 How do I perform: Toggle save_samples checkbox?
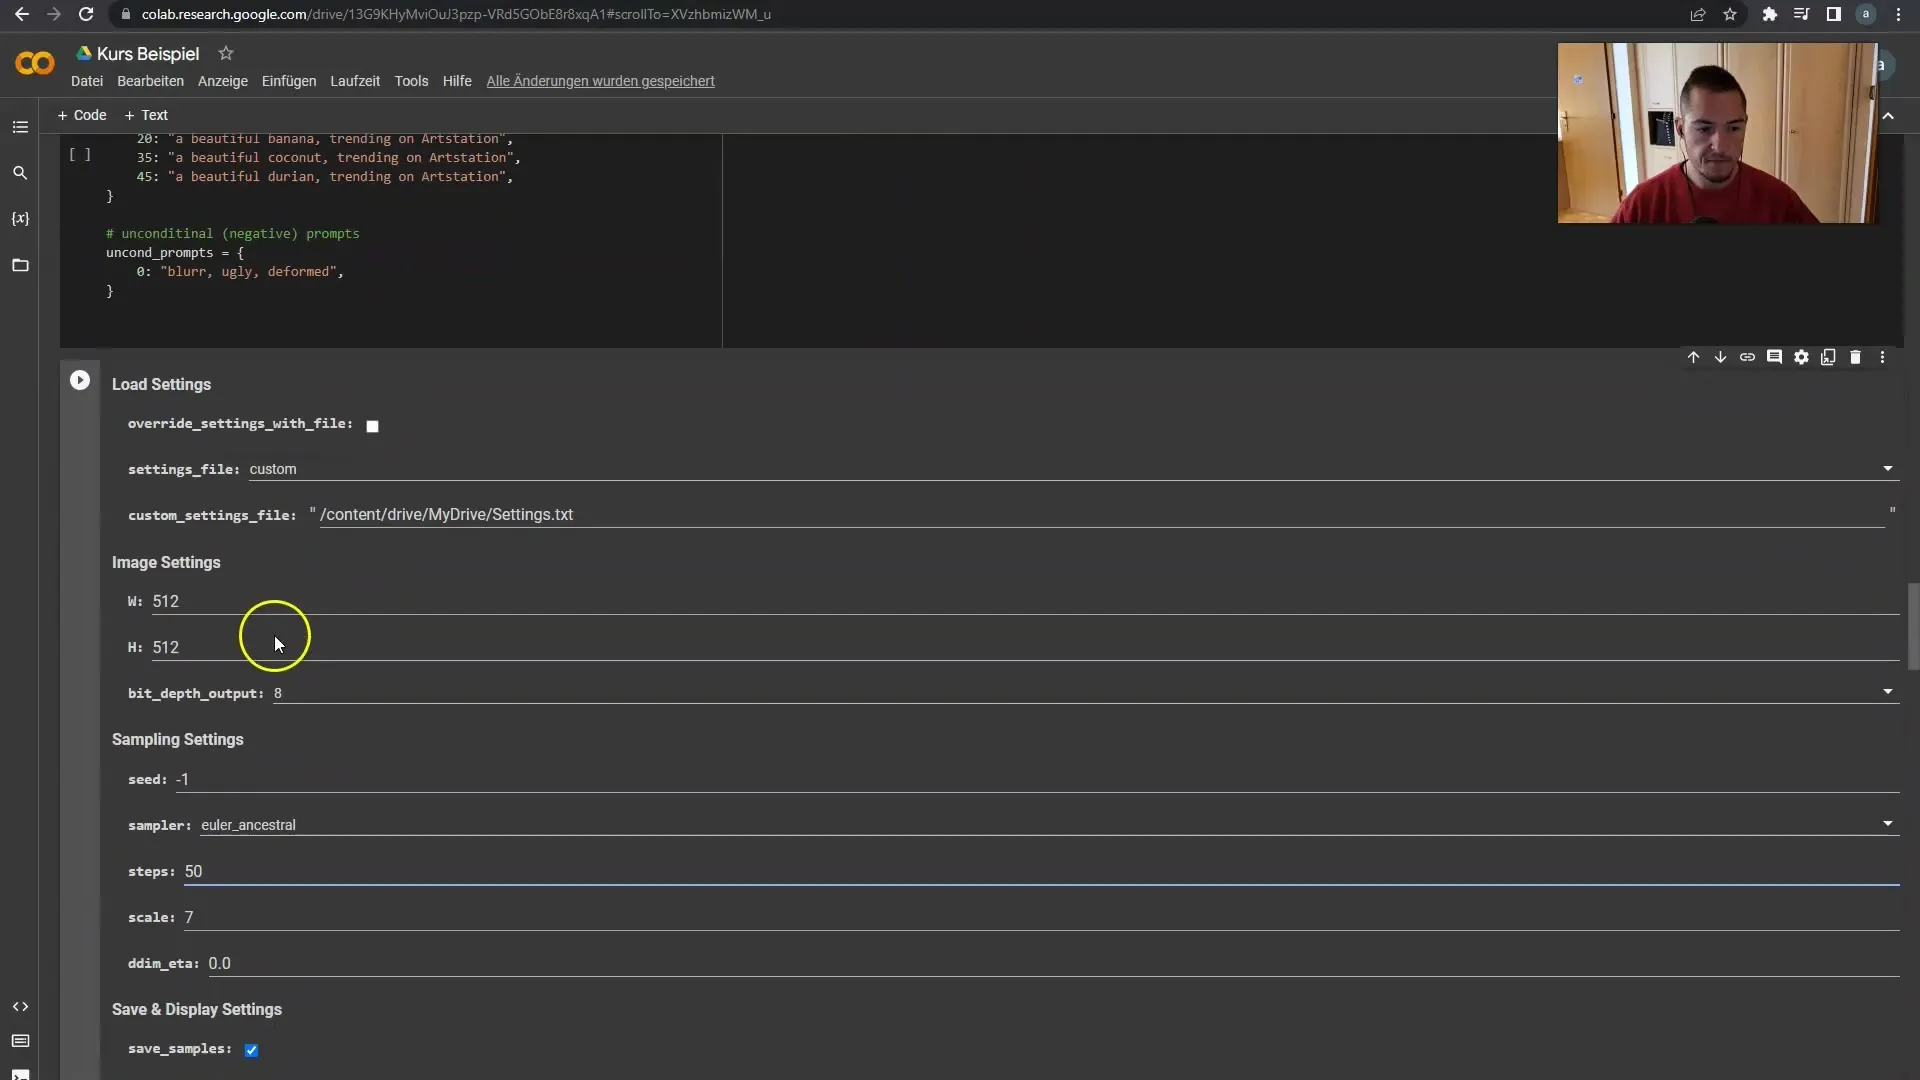tap(251, 1050)
